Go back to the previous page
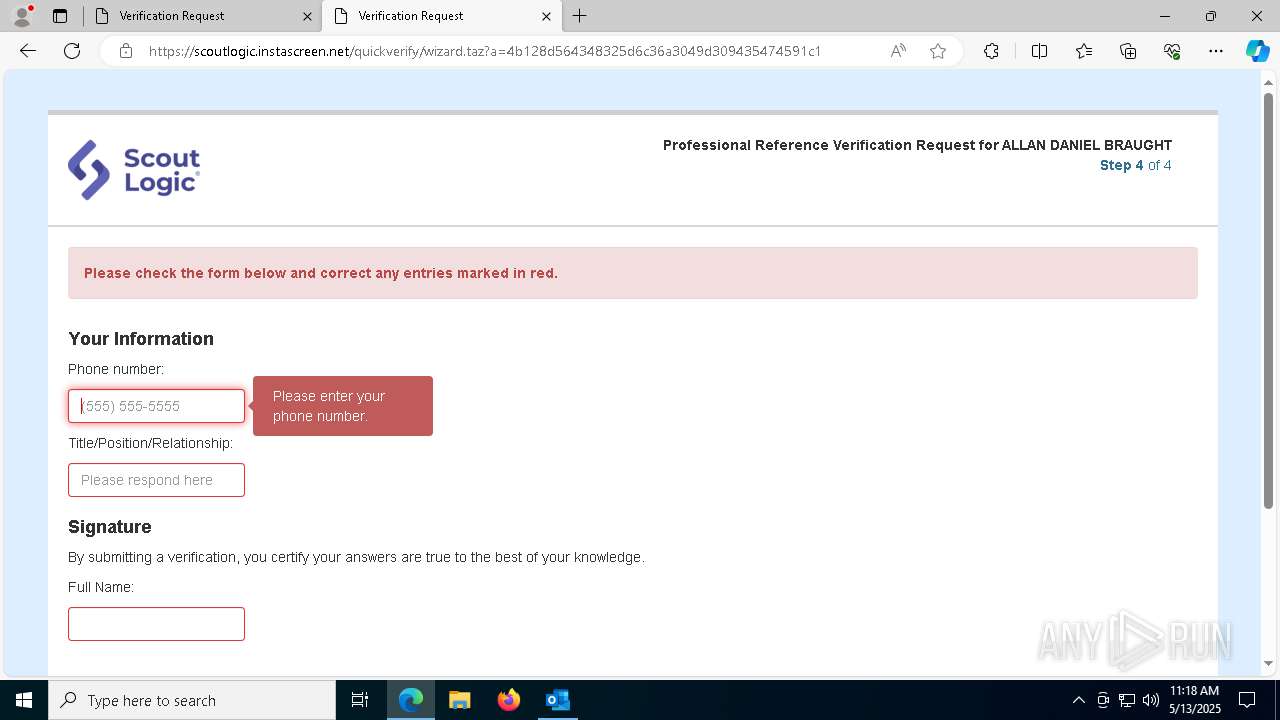Image resolution: width=1280 pixels, height=720 pixels. click(28, 51)
